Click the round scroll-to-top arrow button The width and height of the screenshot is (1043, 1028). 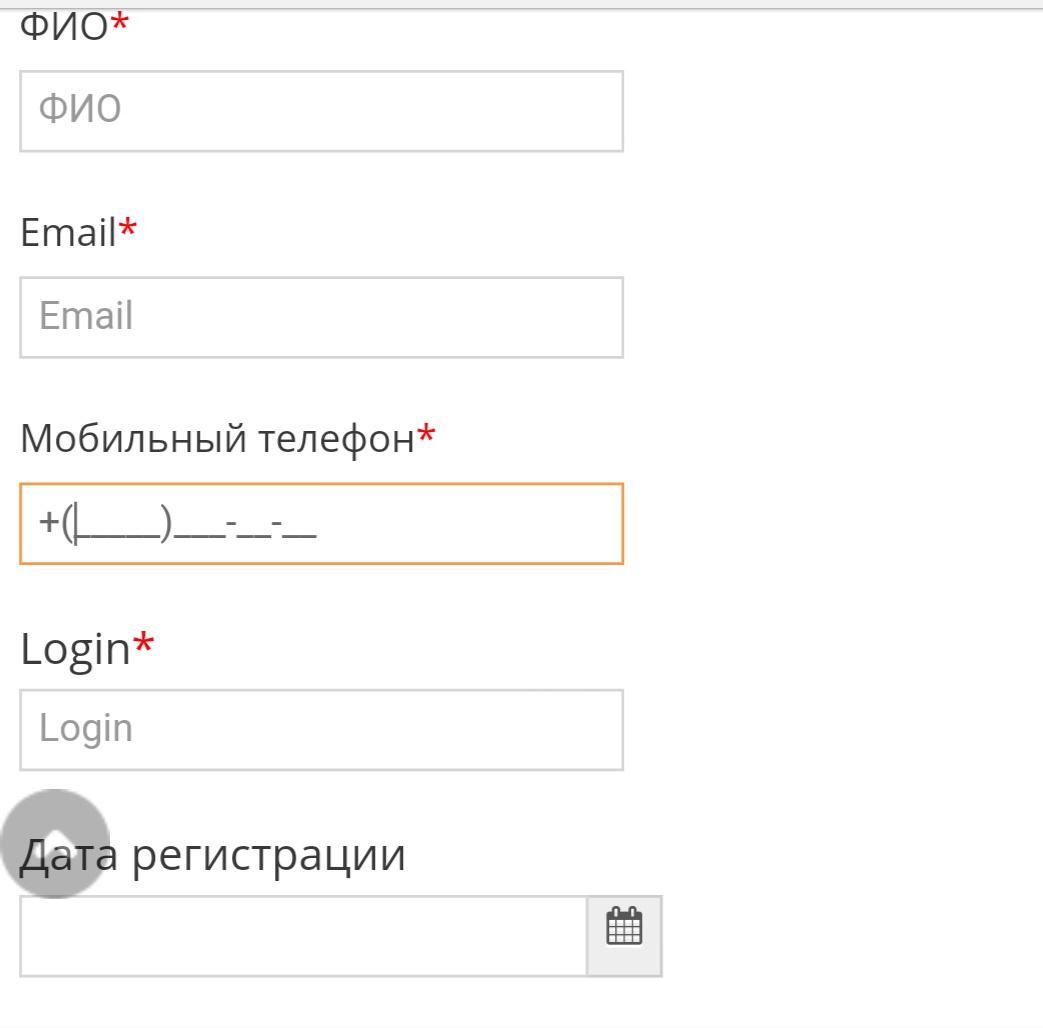click(x=55, y=843)
